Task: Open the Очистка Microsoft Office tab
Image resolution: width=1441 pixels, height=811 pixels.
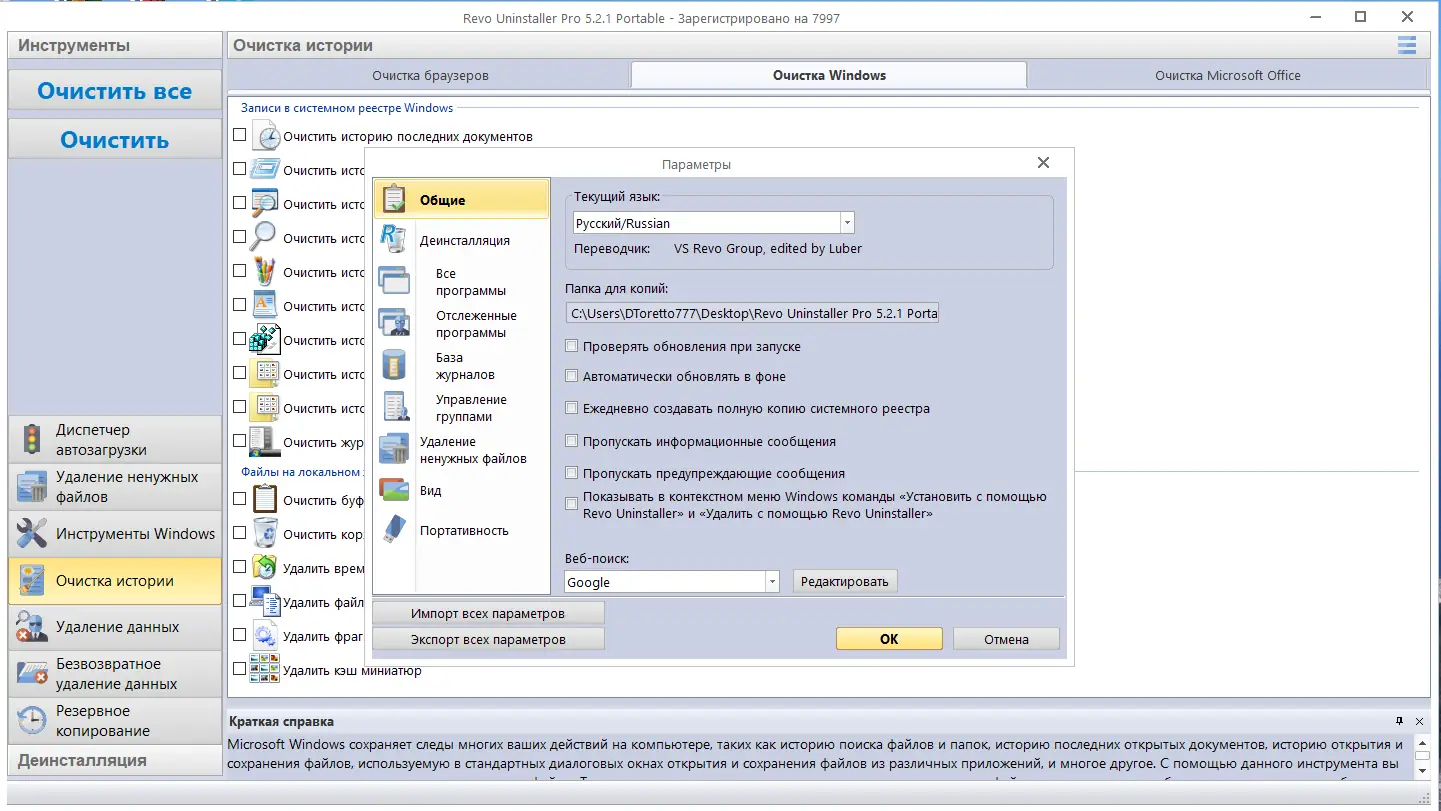Action: (x=1227, y=74)
